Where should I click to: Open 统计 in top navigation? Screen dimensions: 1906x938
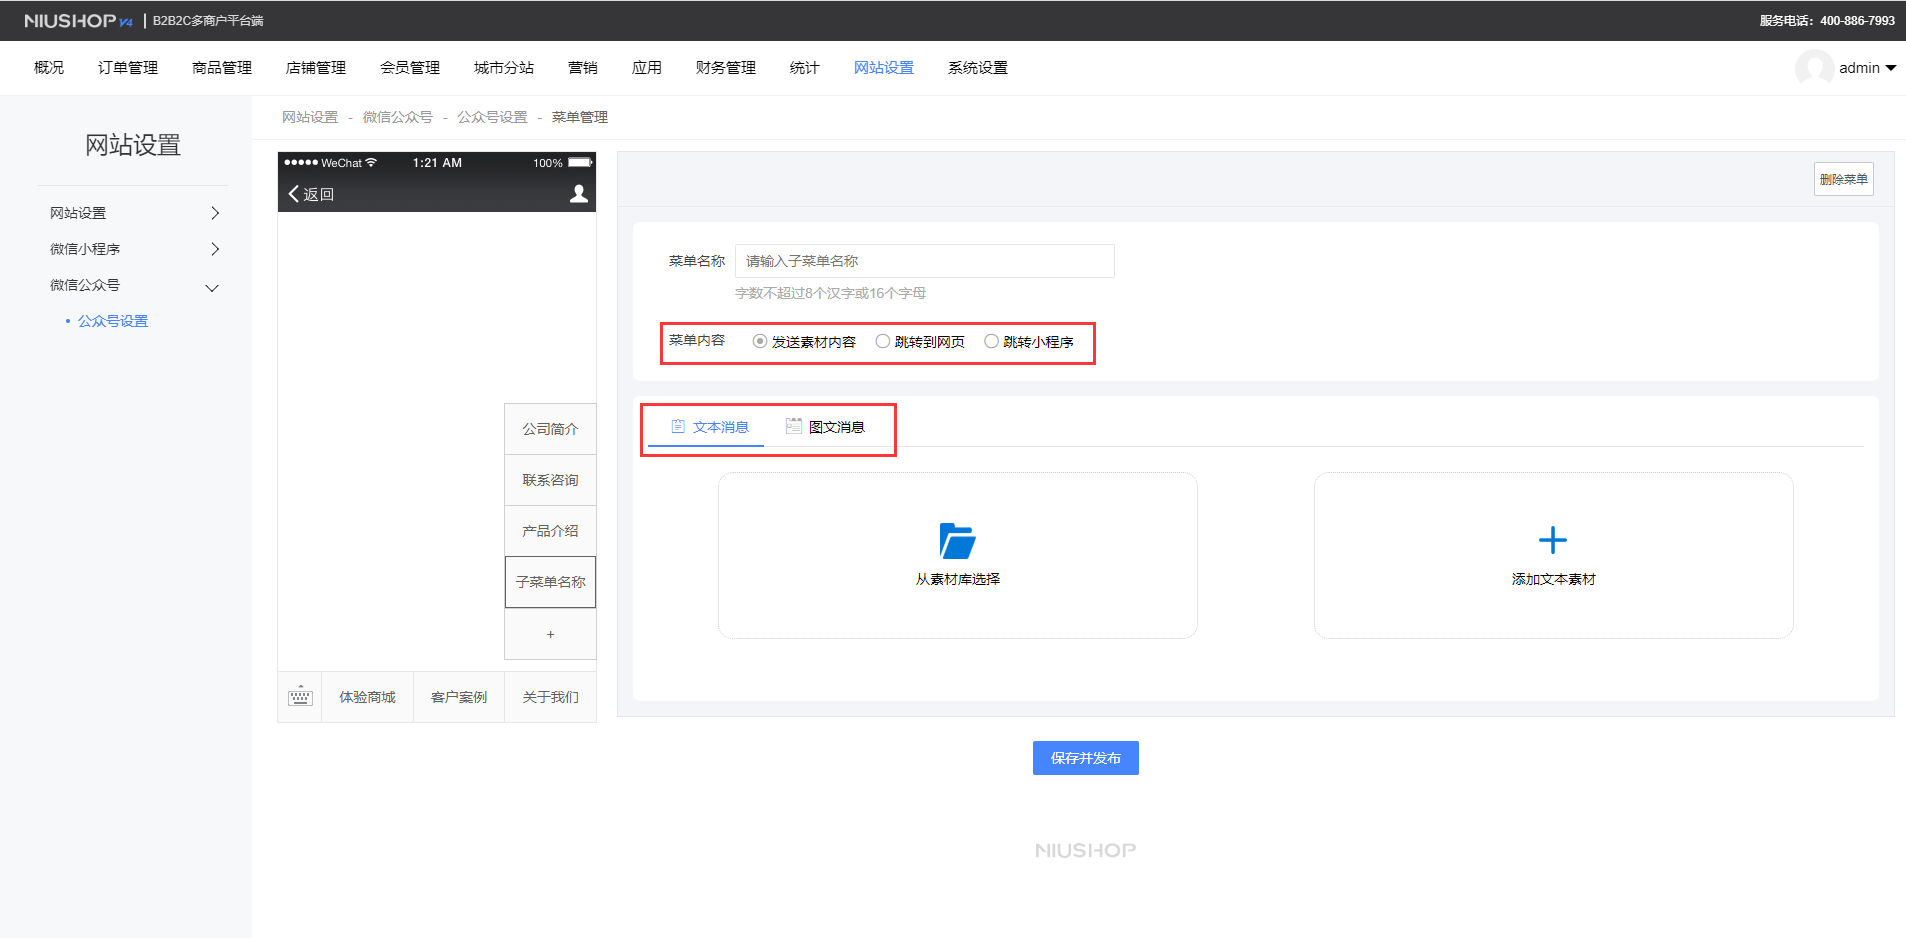point(805,68)
